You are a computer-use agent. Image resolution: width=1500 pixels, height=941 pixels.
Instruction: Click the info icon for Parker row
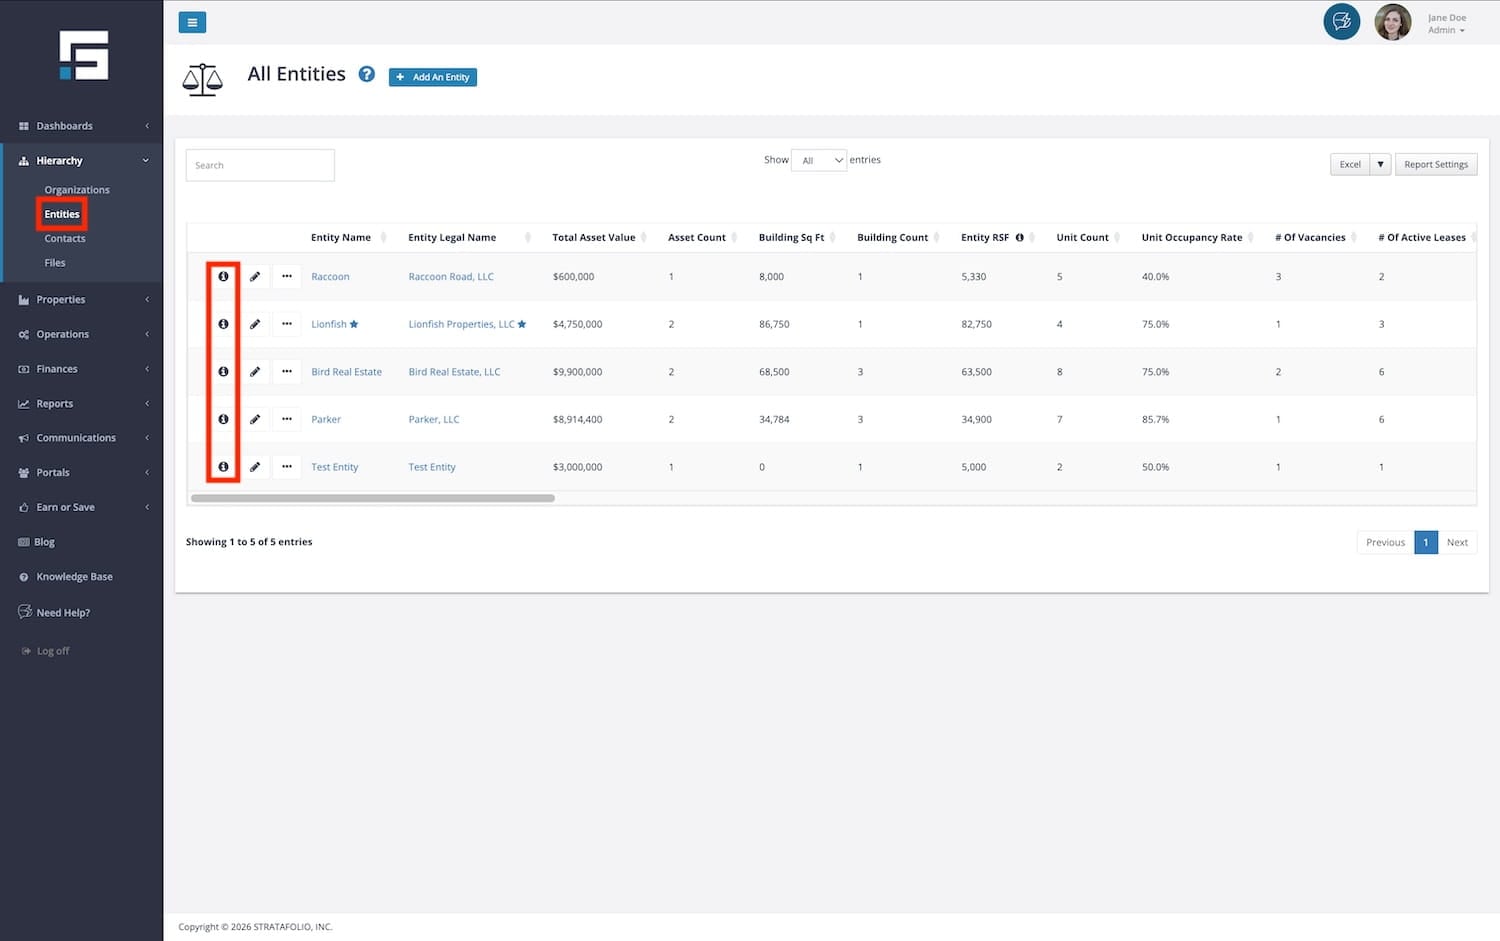pyautogui.click(x=223, y=419)
